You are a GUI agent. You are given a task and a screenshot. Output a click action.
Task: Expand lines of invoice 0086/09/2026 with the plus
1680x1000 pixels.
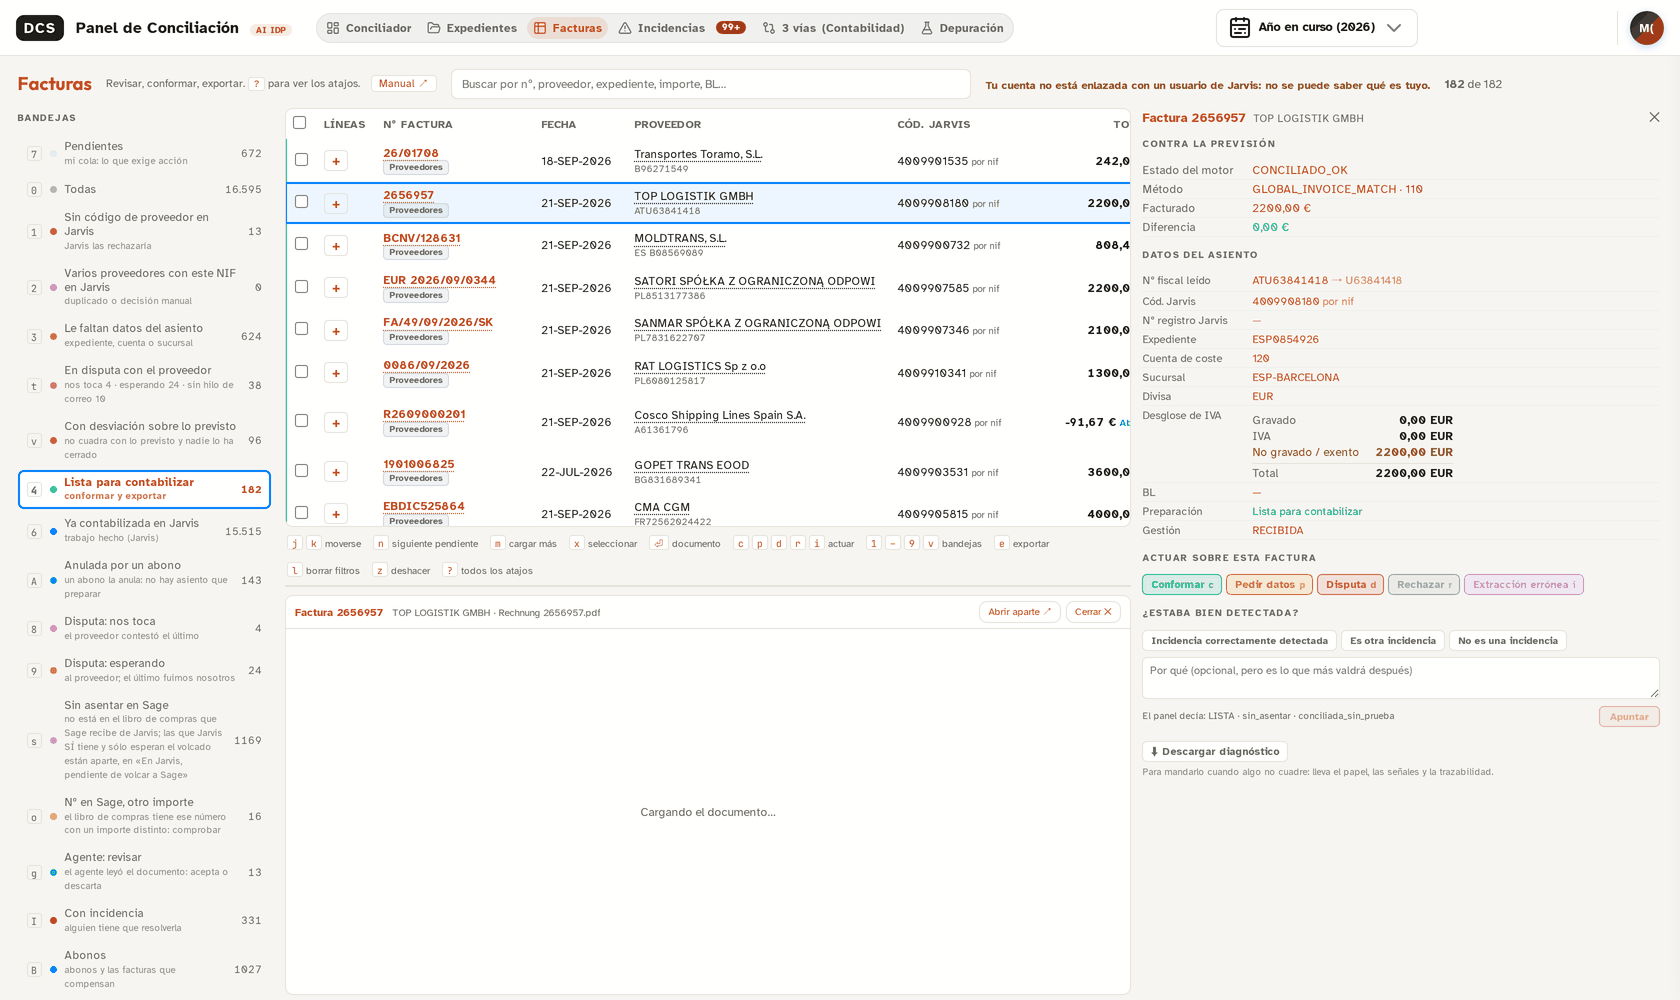pos(336,373)
